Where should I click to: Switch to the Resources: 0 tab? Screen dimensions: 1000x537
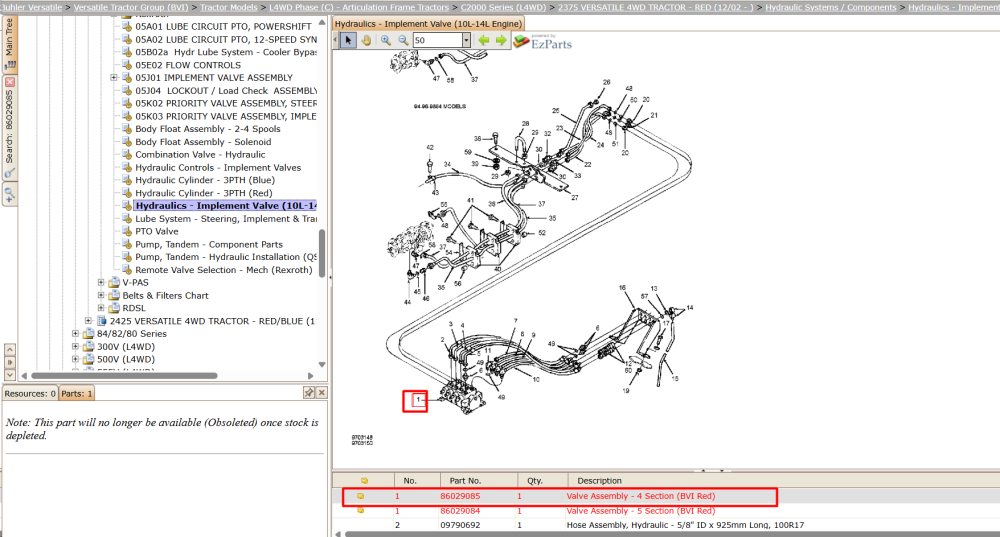tap(29, 394)
